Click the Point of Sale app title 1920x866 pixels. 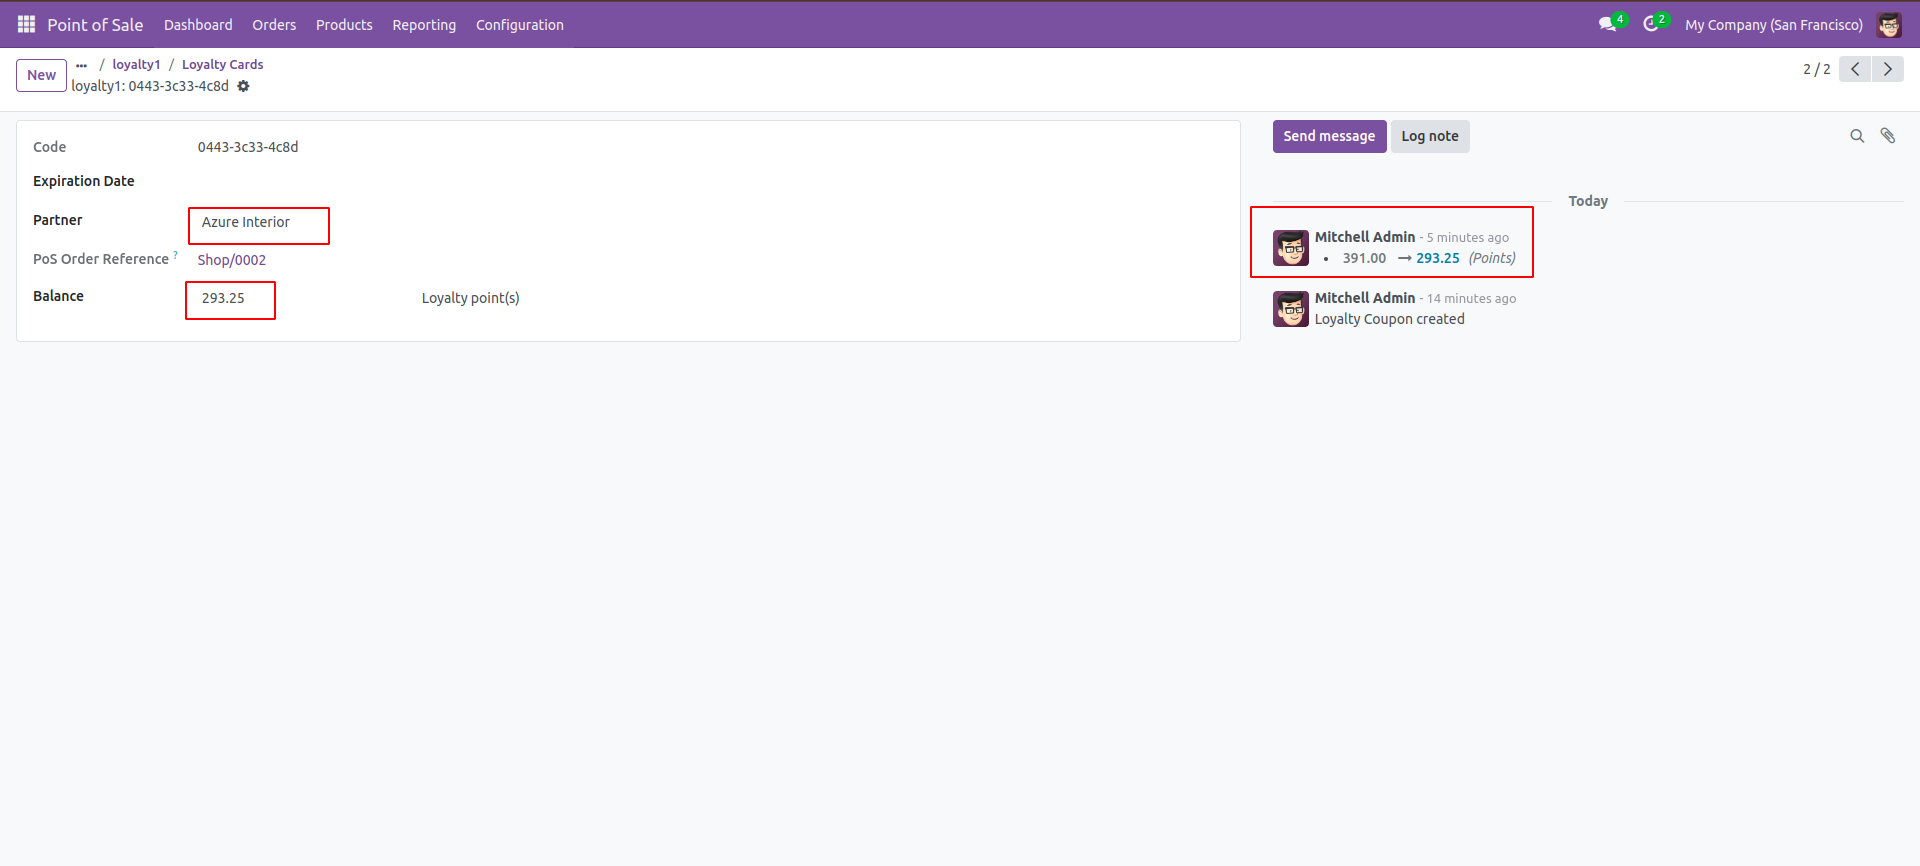pos(95,25)
